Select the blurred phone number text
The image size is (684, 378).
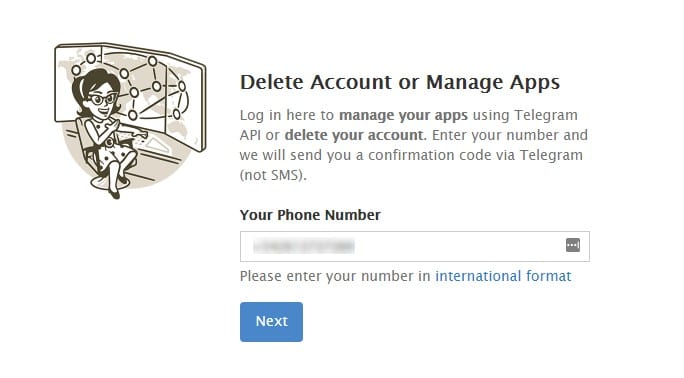(x=304, y=246)
